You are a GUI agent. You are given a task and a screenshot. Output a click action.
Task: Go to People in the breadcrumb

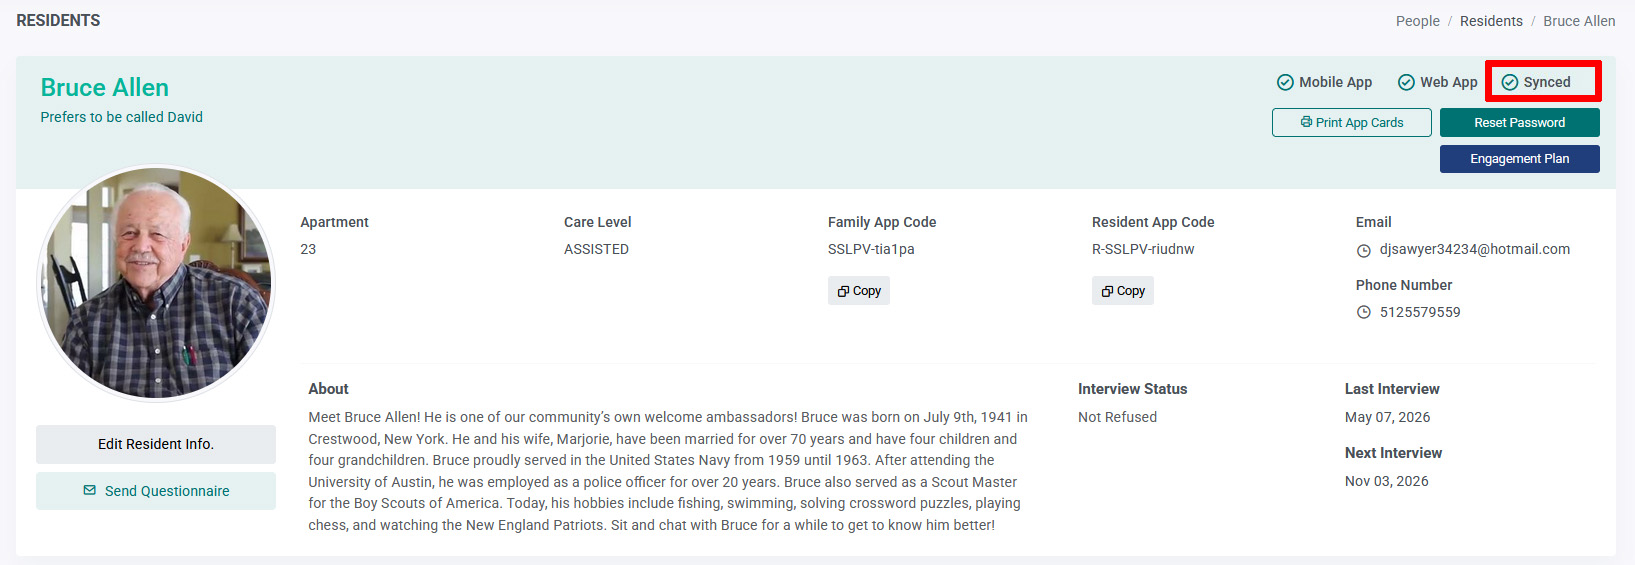(1418, 21)
